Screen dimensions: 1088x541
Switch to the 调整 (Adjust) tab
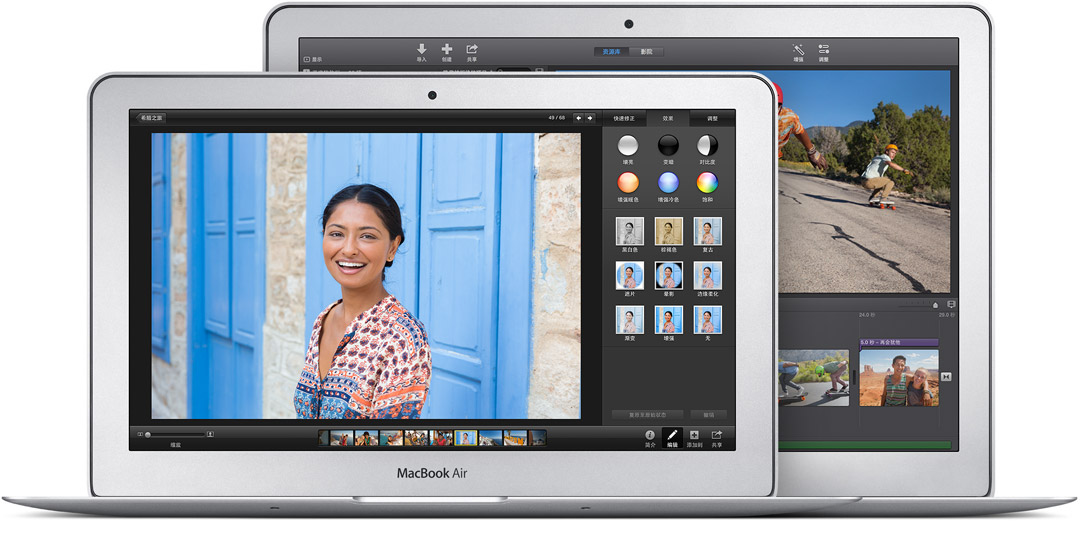(712, 118)
